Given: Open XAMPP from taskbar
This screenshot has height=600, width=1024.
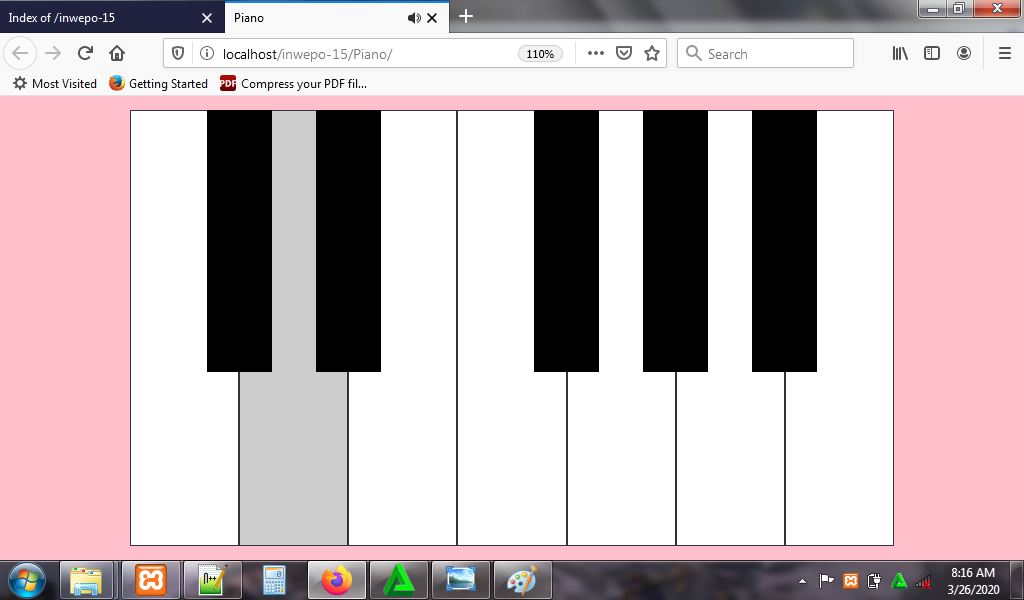Looking at the screenshot, I should 150,580.
